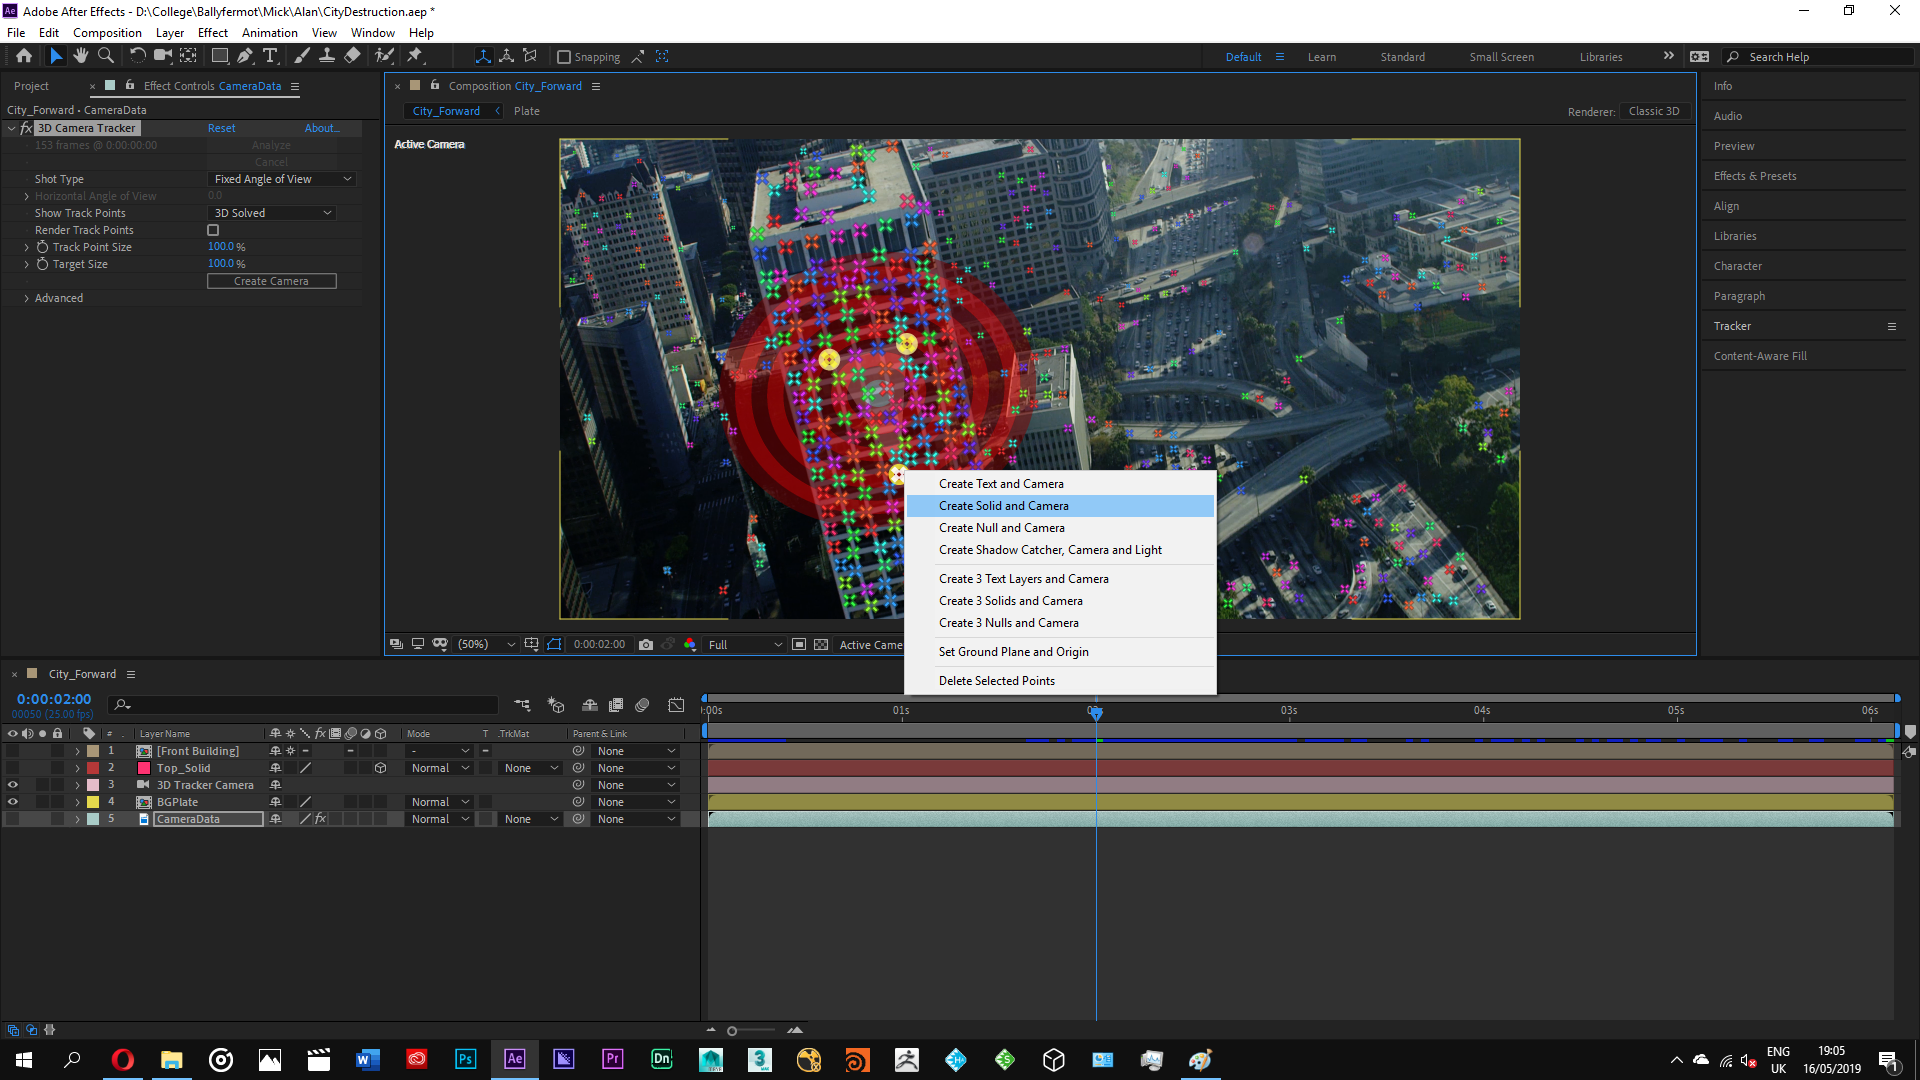The width and height of the screenshot is (1920, 1080).
Task: Select the Brush tool
Action: (301, 56)
